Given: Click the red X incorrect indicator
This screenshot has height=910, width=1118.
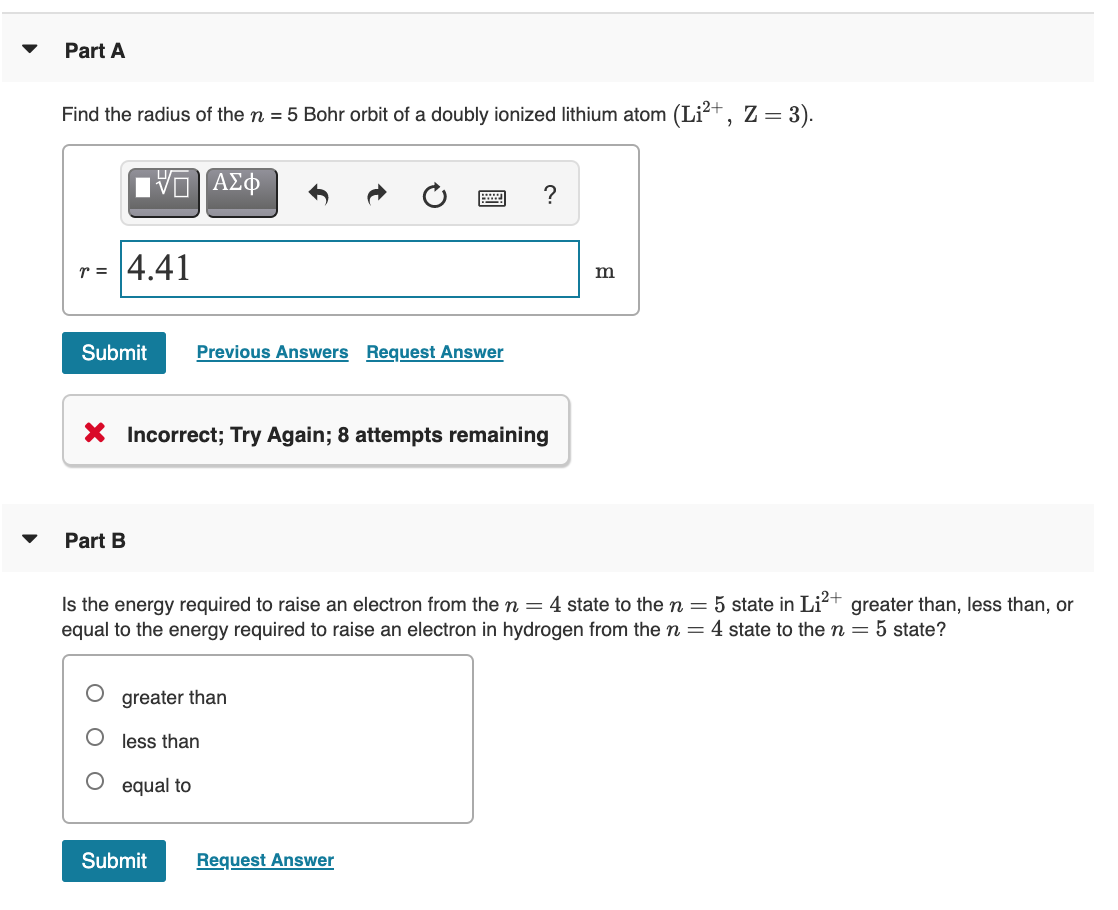Looking at the screenshot, I should (x=97, y=433).
